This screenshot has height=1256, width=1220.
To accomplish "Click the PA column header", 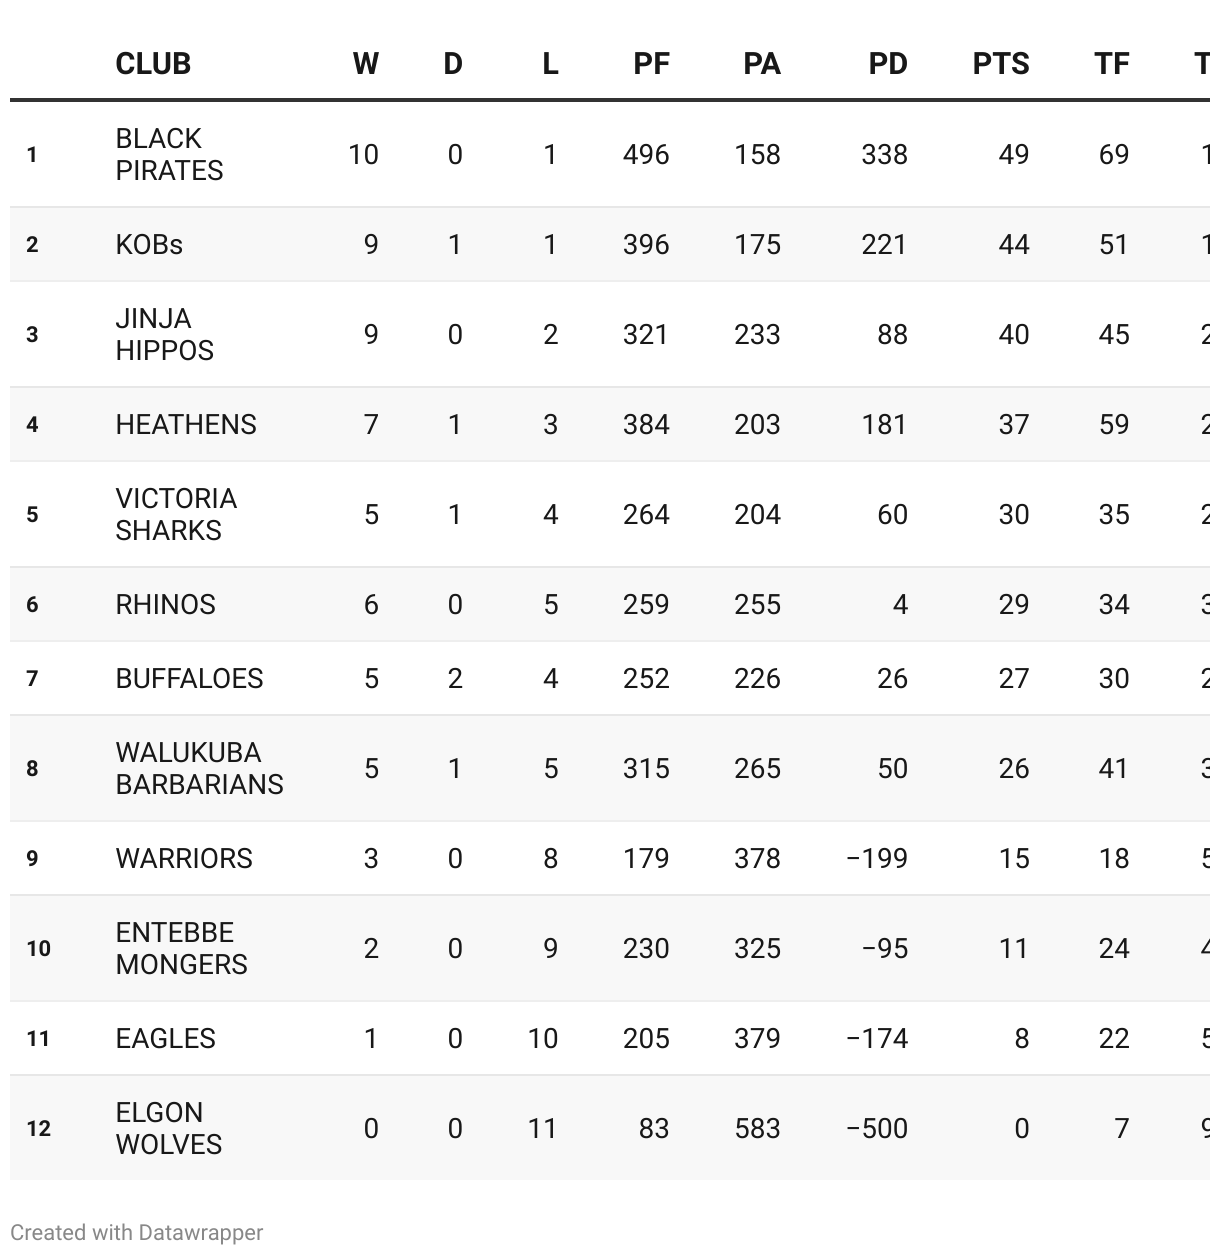I will 762,64.
